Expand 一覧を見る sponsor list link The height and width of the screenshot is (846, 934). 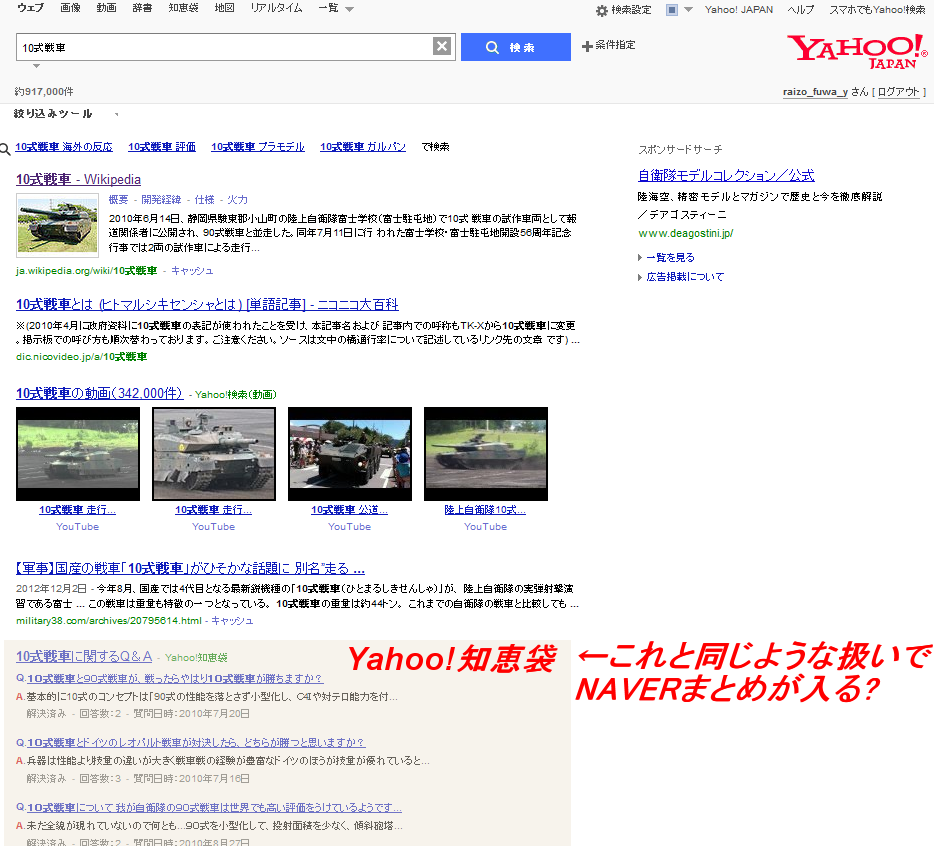(x=670, y=257)
